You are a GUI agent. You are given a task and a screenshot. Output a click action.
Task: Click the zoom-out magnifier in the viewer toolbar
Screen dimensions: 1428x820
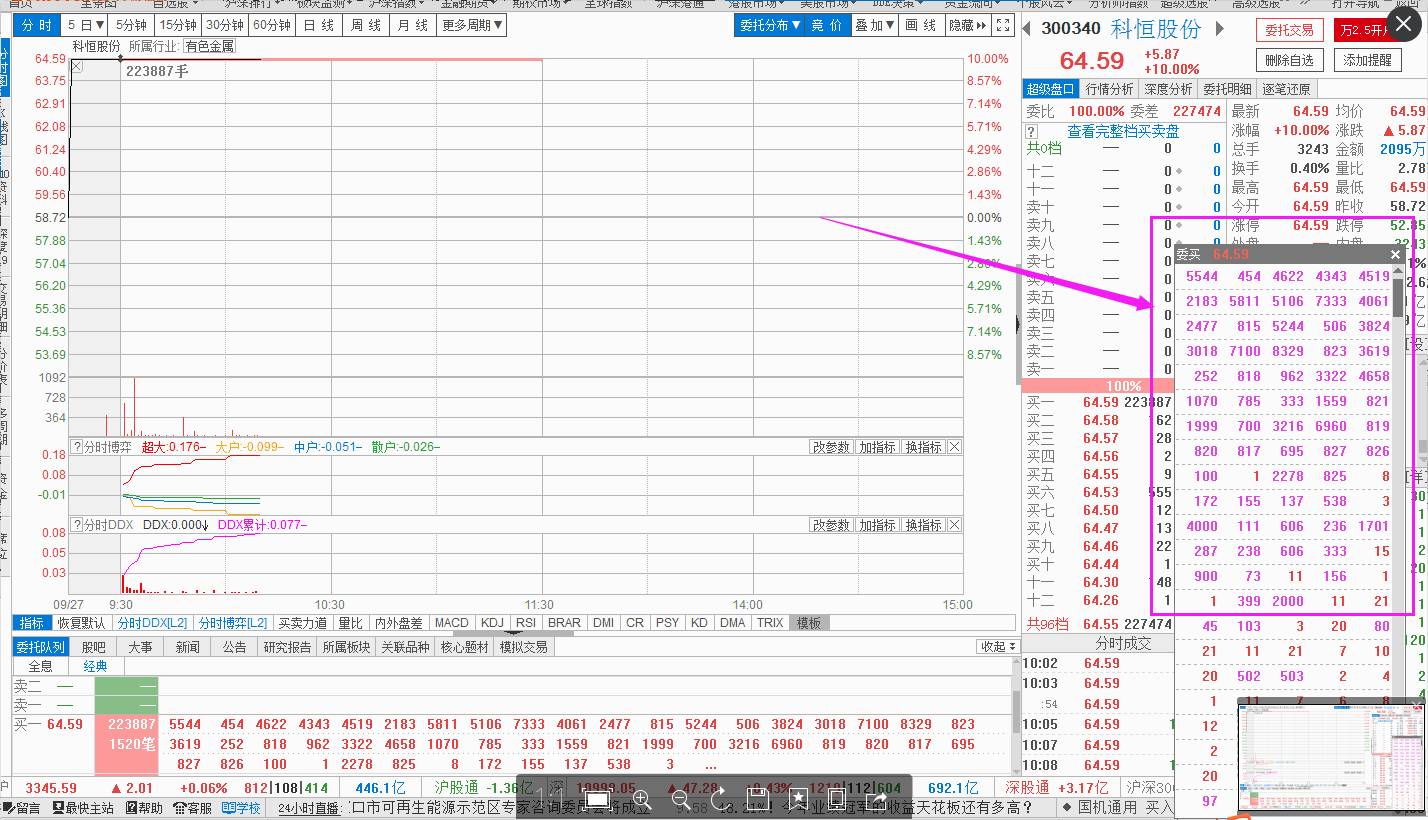pyautogui.click(x=681, y=798)
